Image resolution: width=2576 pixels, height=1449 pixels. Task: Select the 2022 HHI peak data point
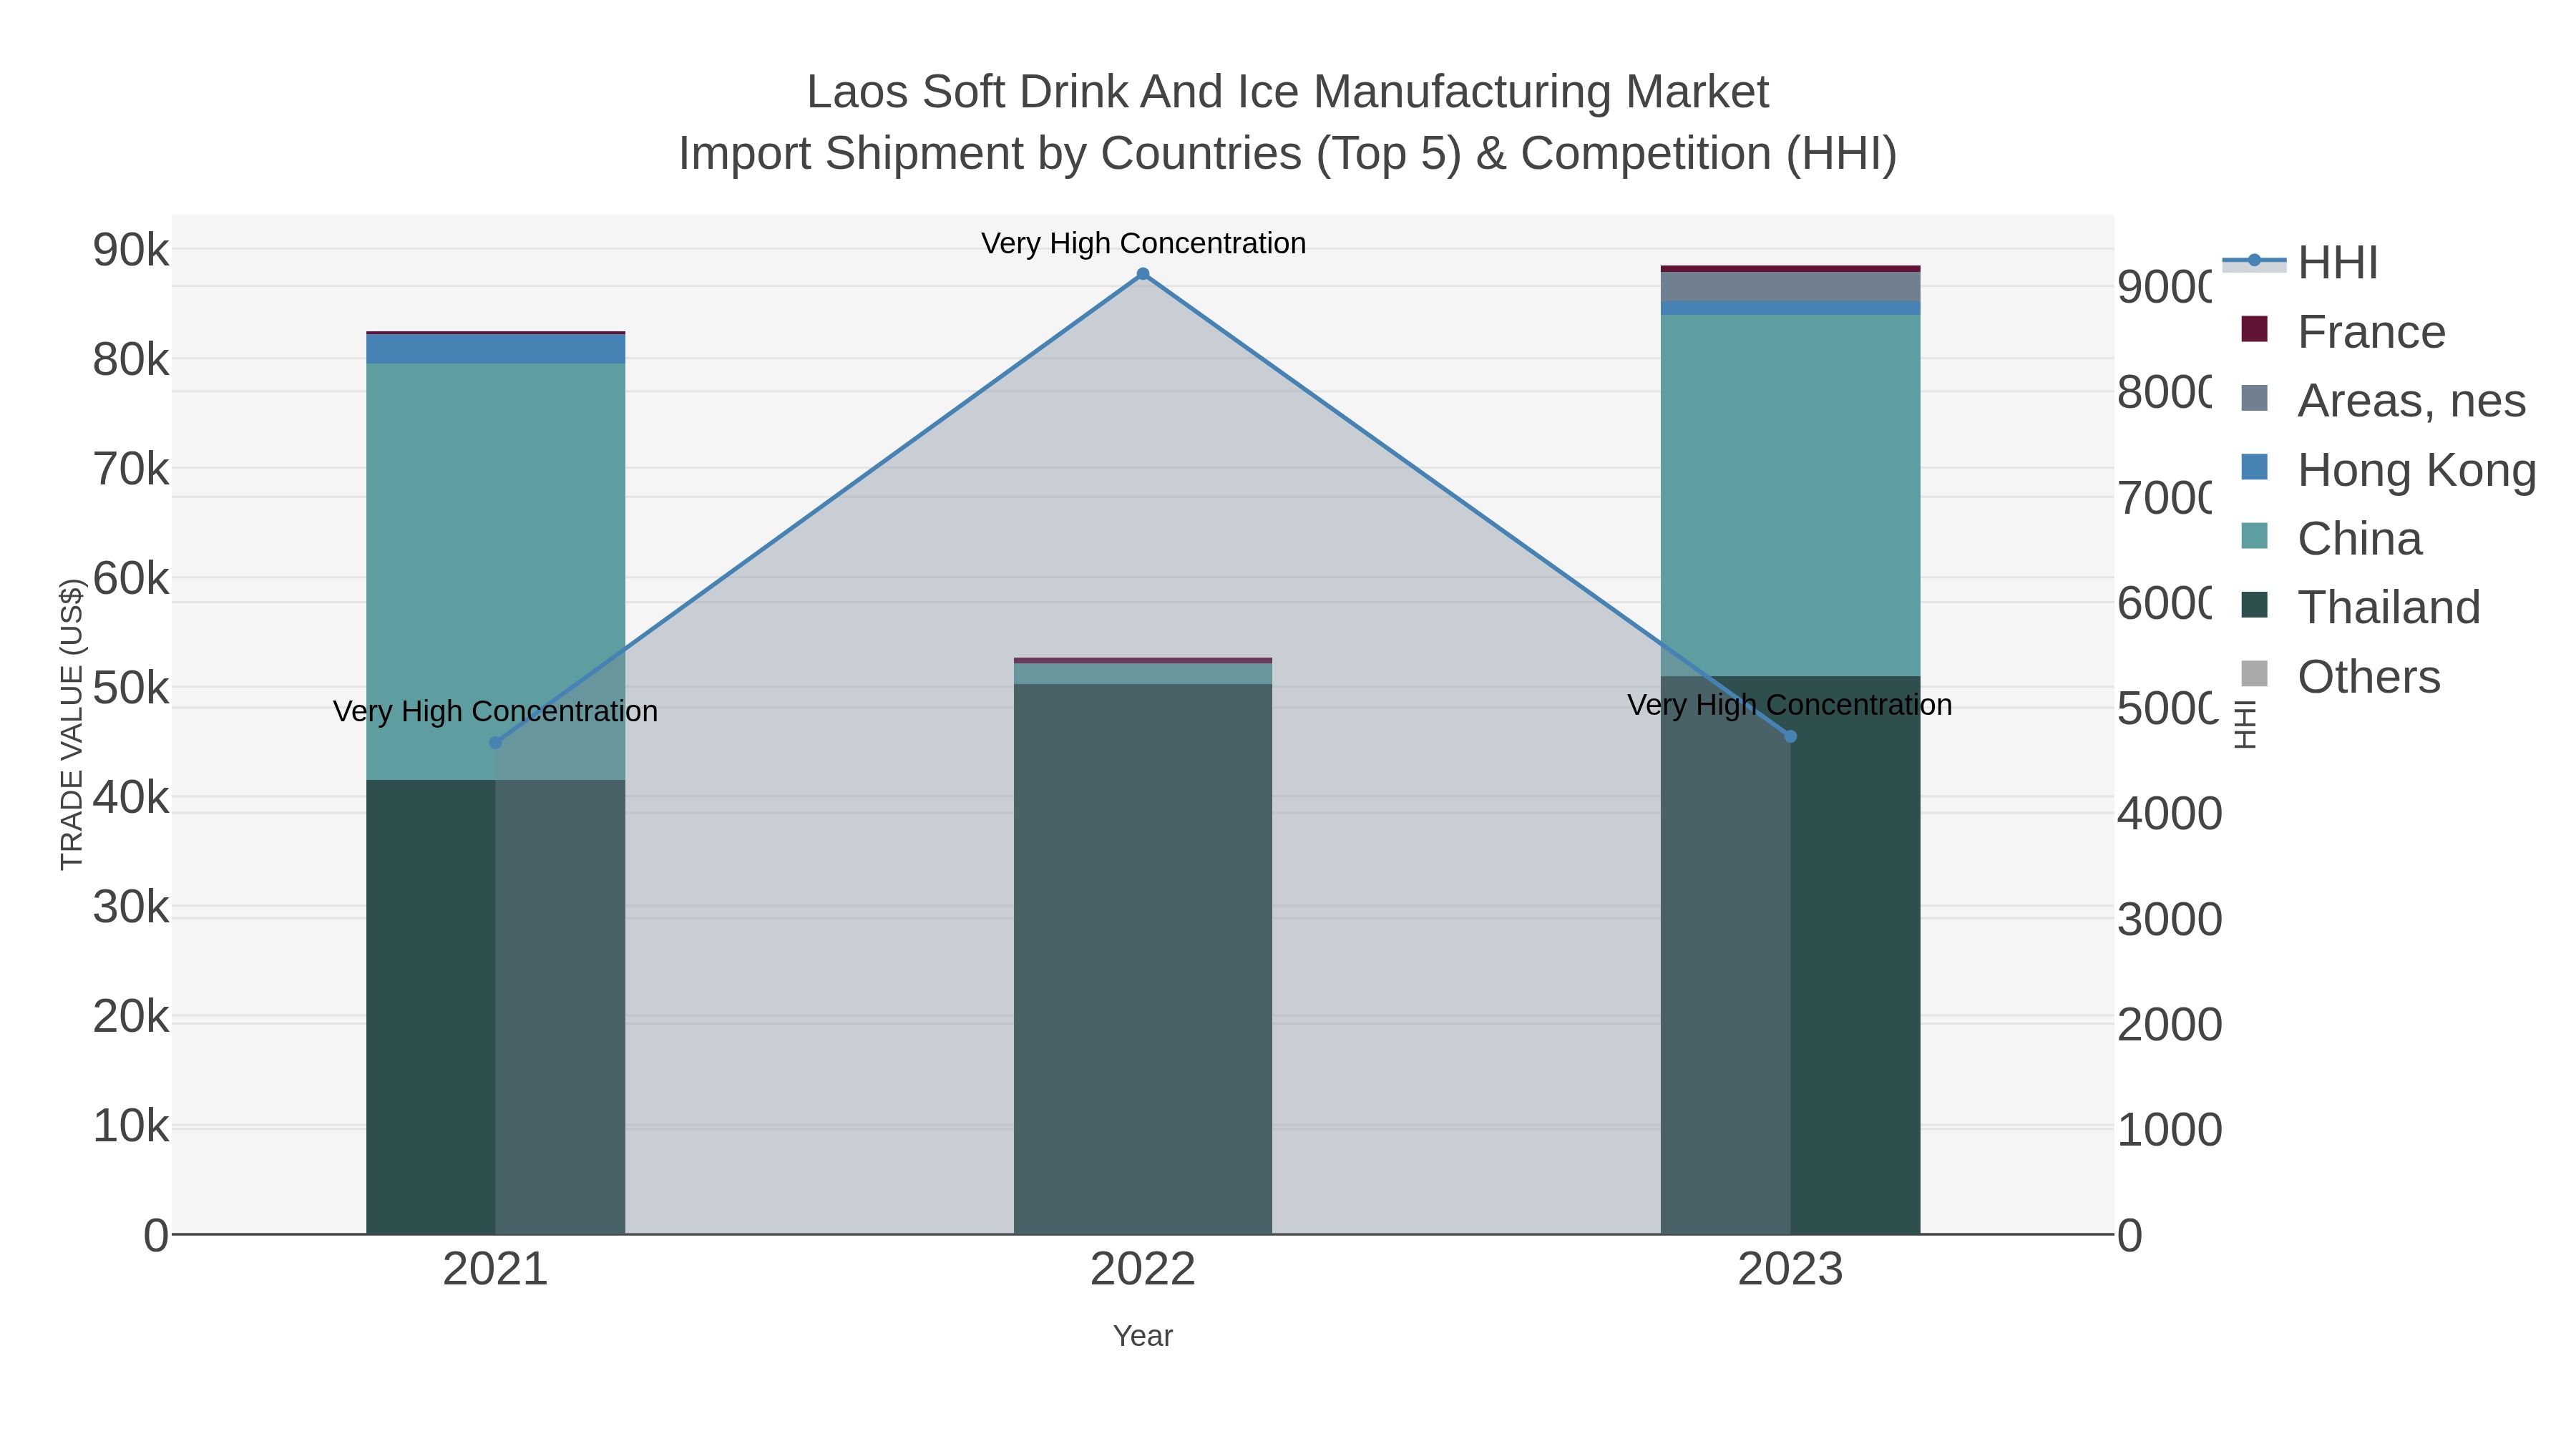1143,274
